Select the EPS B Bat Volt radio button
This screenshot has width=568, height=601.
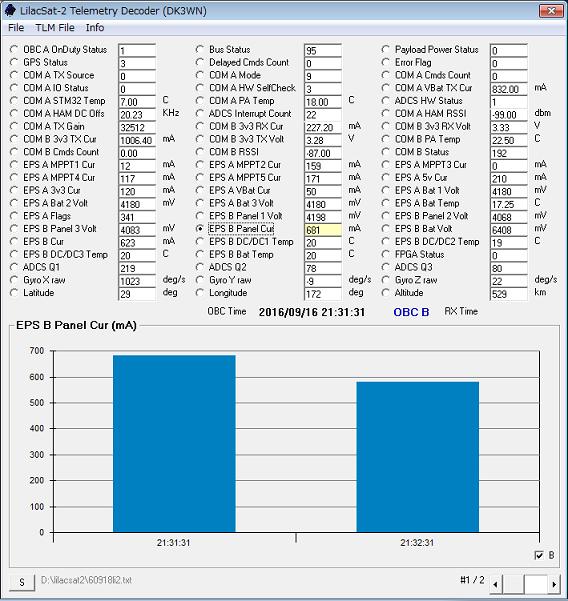[x=386, y=228]
